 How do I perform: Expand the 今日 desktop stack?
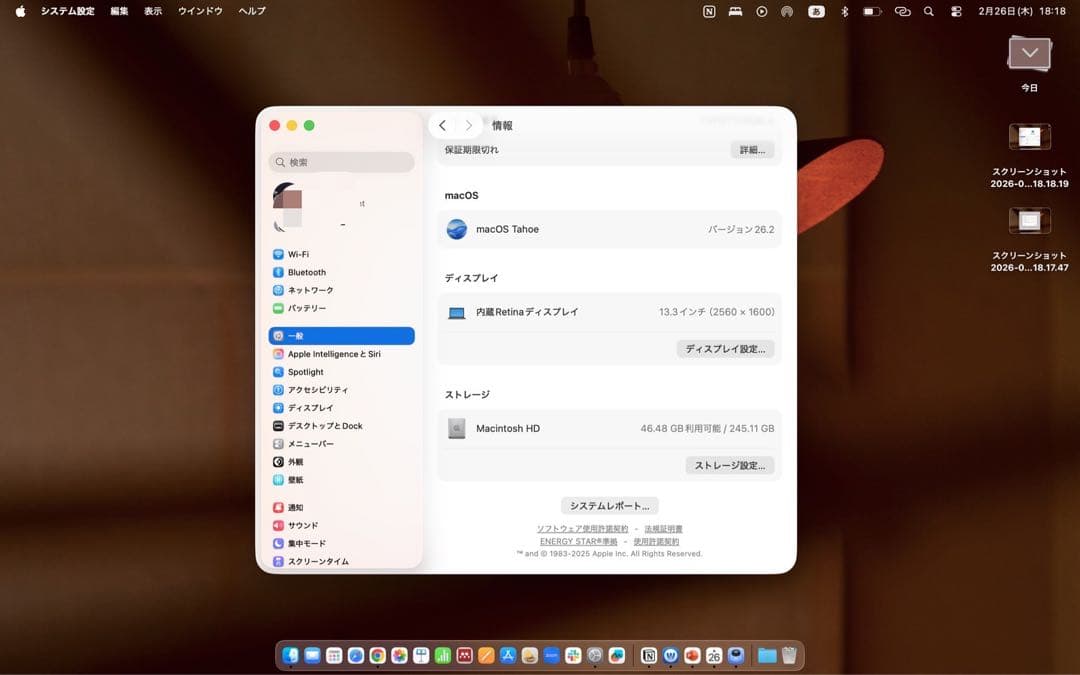(x=1029, y=54)
